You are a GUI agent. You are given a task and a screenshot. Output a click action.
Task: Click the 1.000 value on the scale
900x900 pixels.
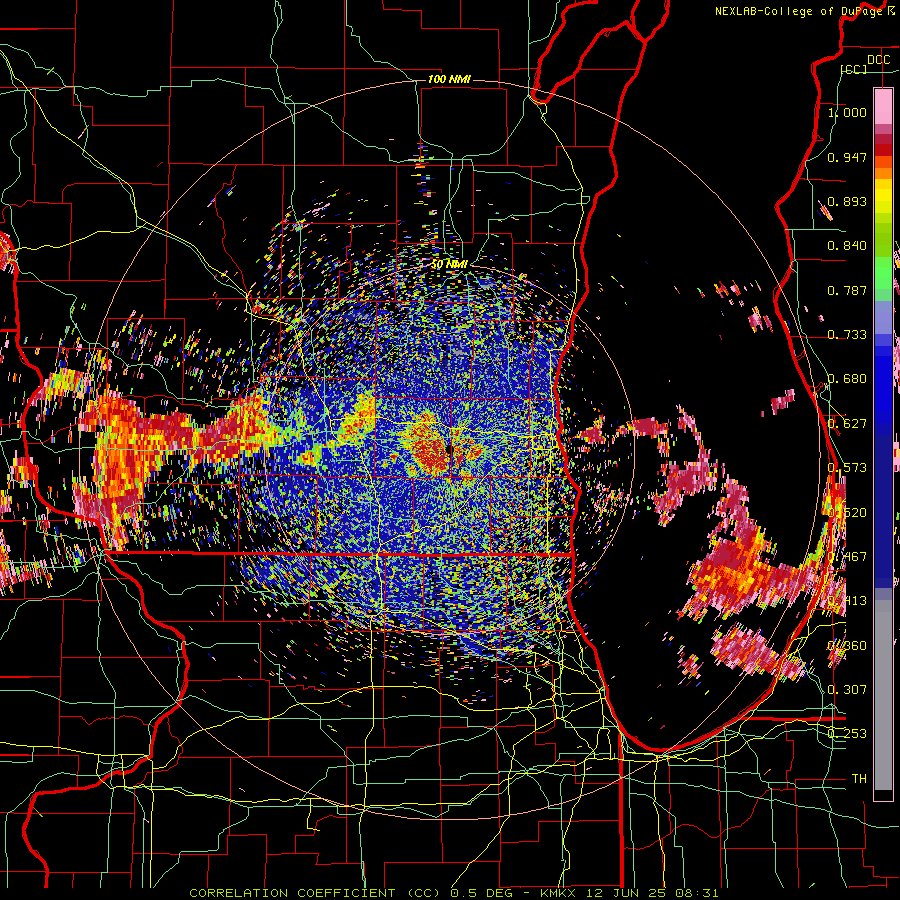point(847,112)
